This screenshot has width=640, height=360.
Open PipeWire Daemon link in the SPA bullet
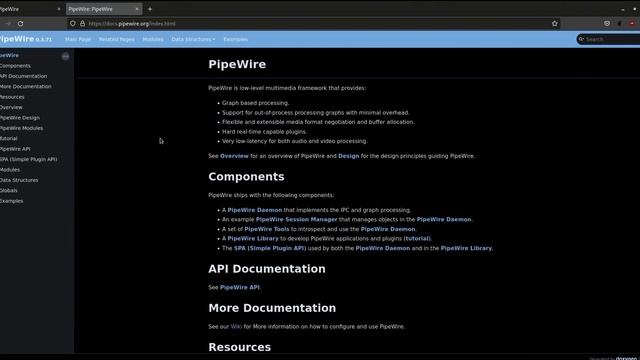coord(383,248)
